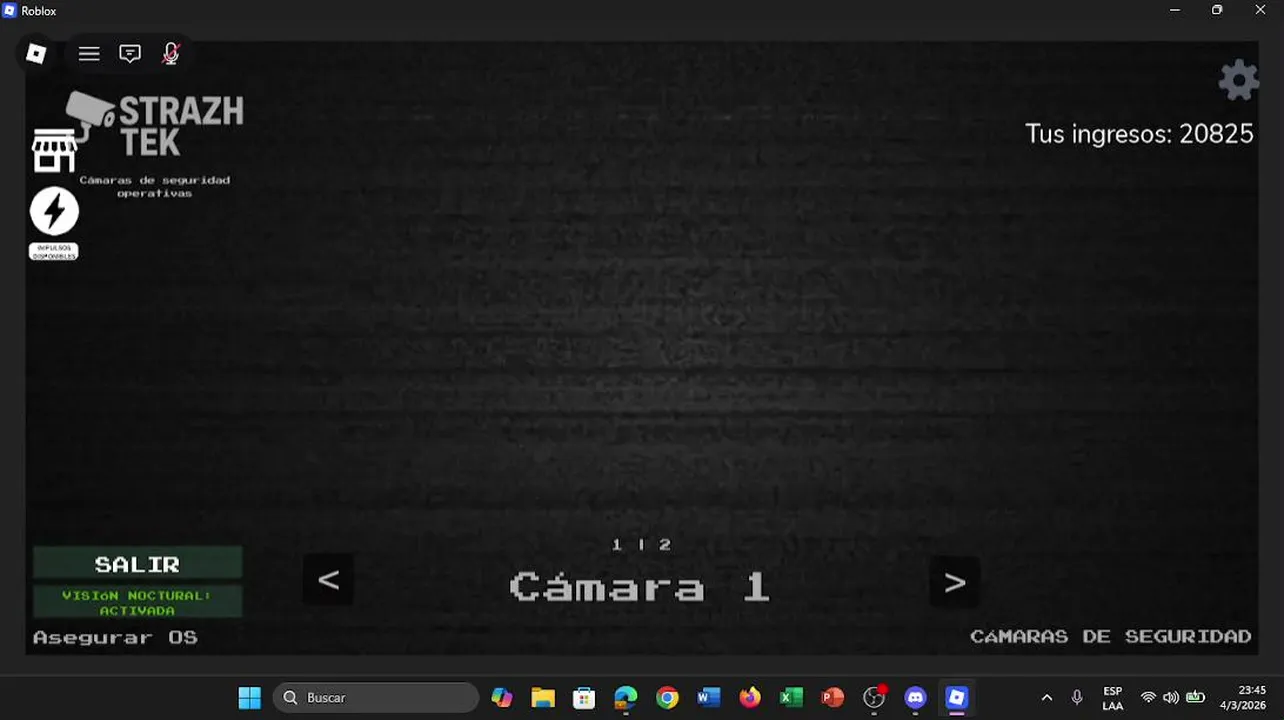Open Copilot from the taskbar
Viewport: 1284px width, 720px height.
pyautogui.click(x=502, y=697)
